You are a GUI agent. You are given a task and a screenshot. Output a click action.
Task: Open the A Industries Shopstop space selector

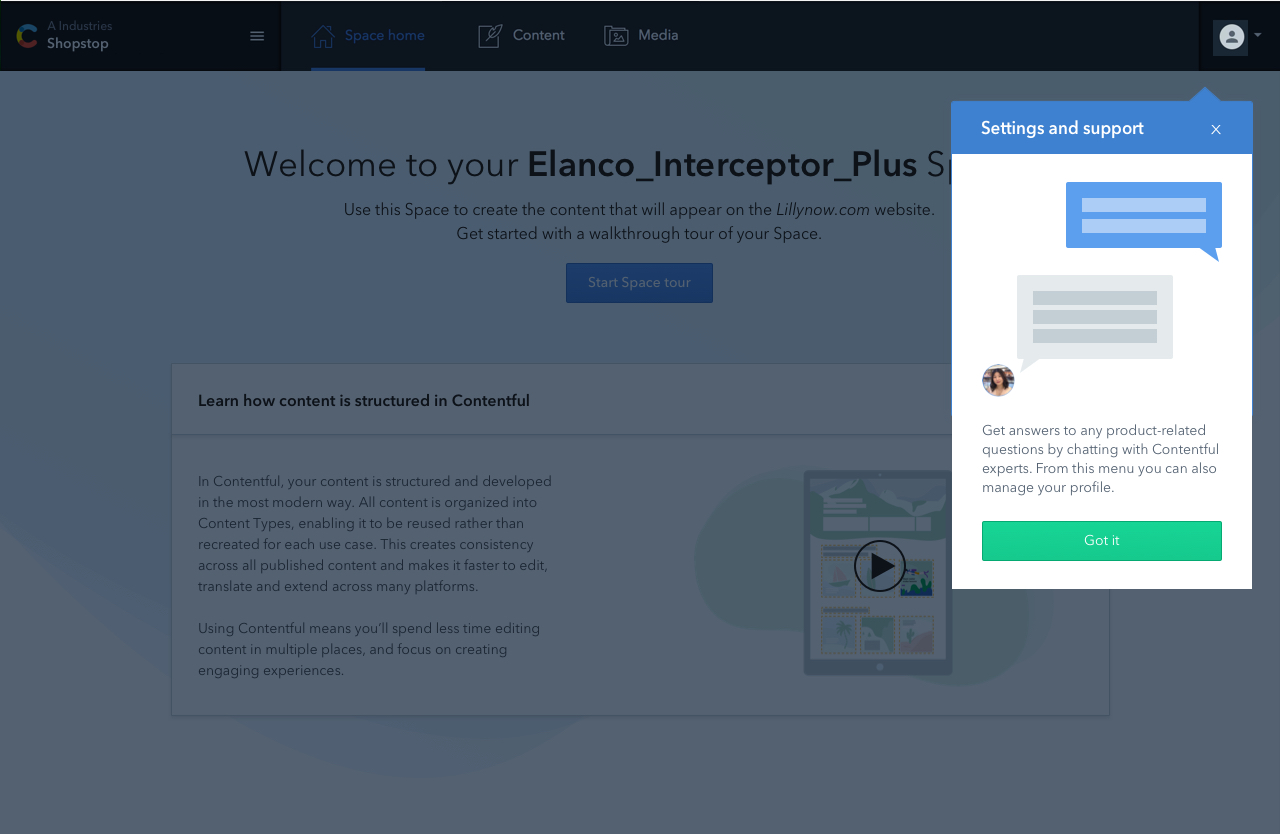pos(80,35)
